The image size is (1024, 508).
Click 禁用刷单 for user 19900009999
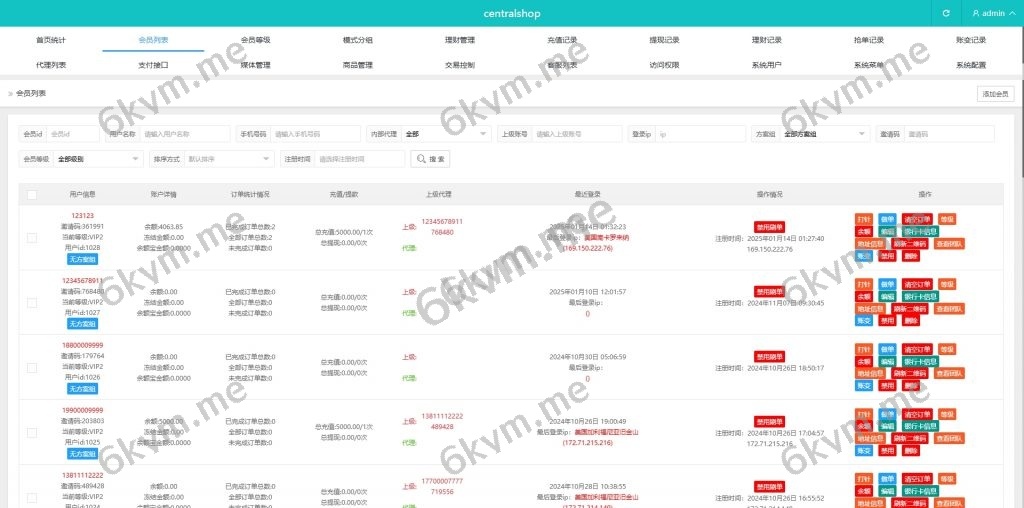tap(769, 422)
